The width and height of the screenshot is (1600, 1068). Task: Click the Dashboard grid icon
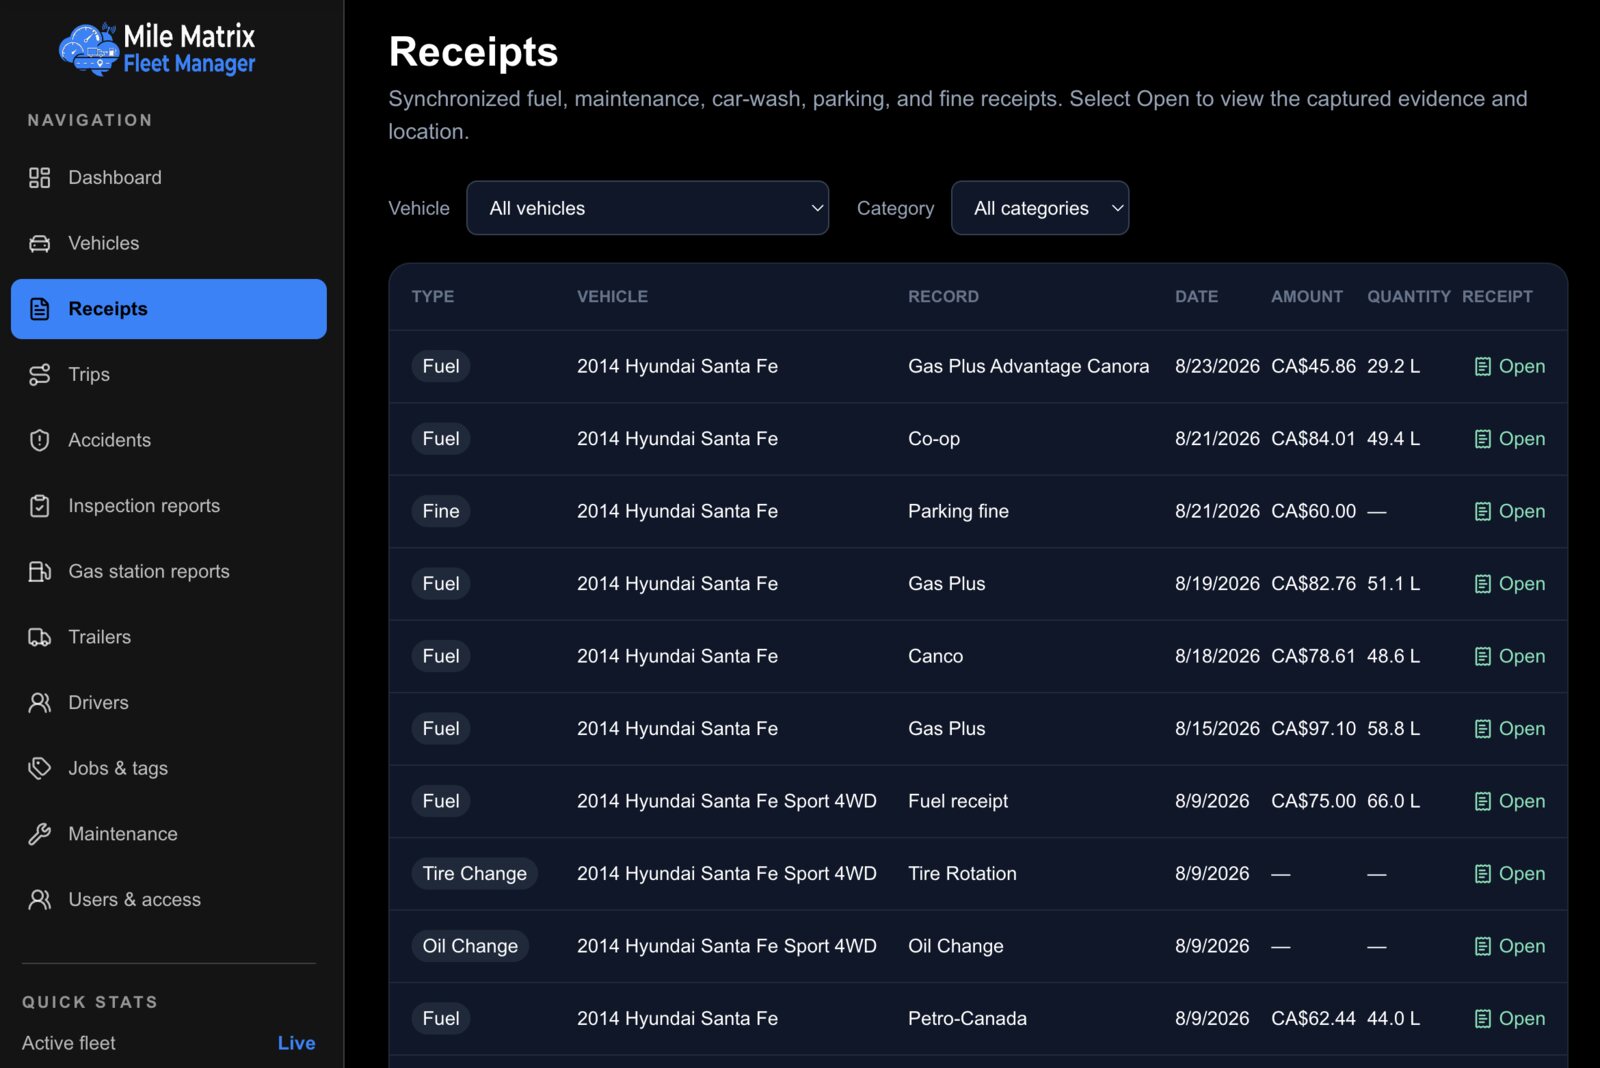pyautogui.click(x=39, y=178)
